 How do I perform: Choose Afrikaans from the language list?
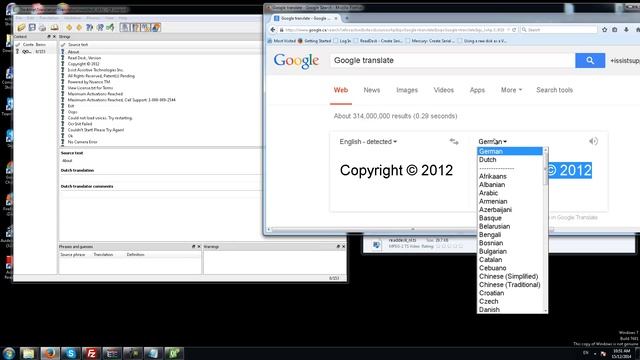click(x=510, y=176)
